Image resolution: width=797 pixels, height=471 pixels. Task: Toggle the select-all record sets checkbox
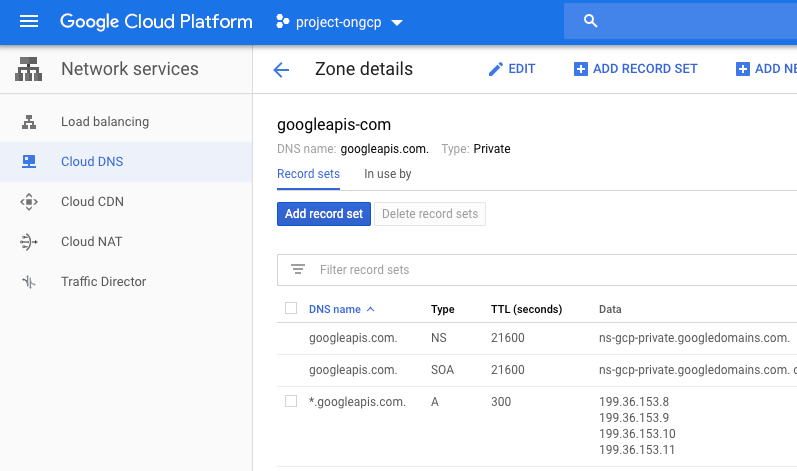(x=291, y=309)
